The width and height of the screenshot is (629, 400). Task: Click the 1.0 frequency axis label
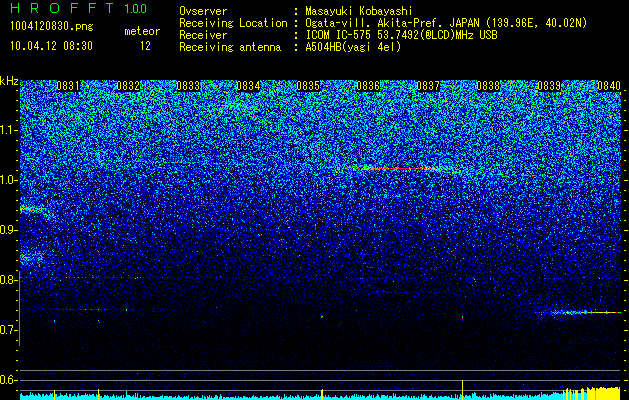(8, 180)
